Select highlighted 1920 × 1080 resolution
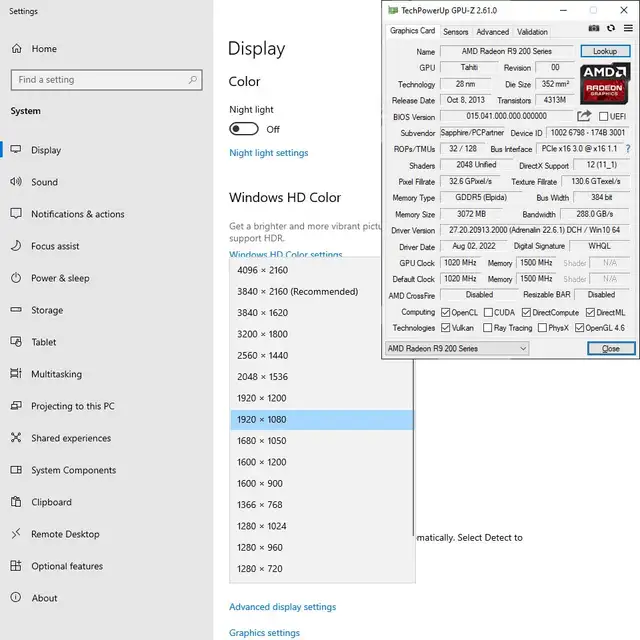 point(322,420)
